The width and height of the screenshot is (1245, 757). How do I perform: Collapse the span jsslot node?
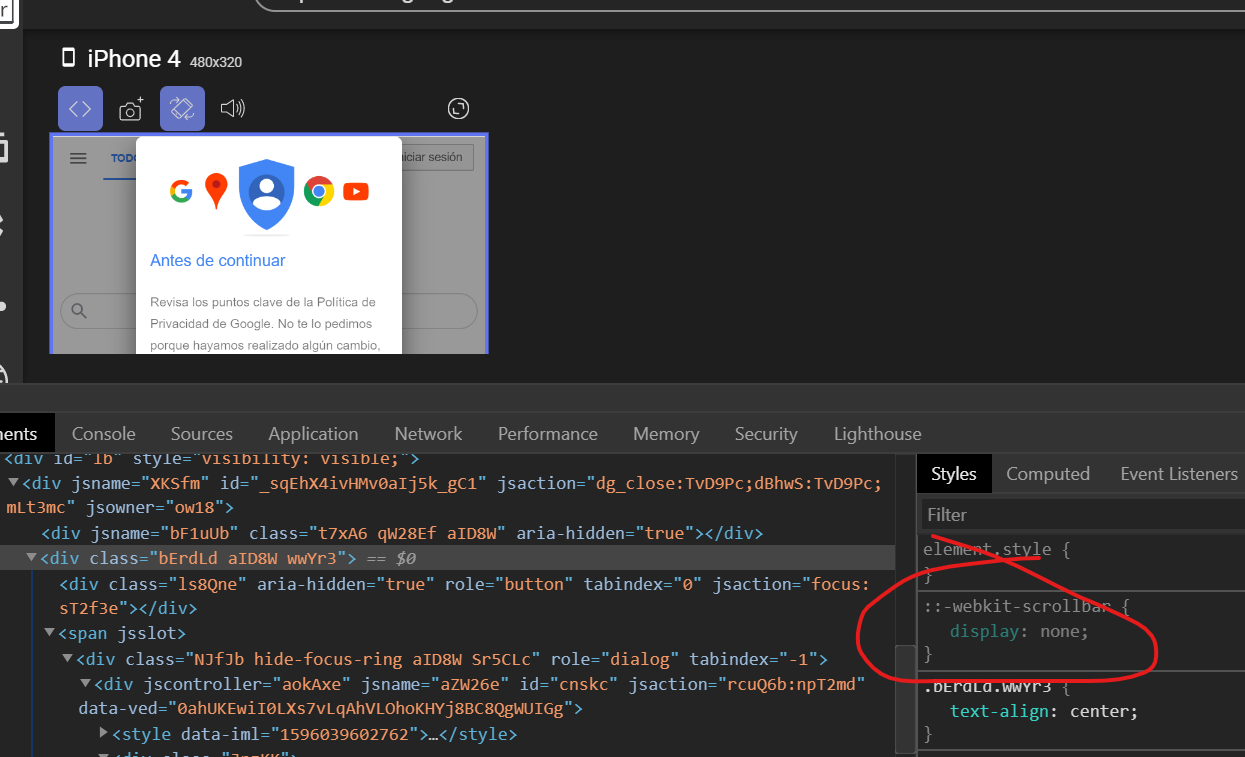point(50,633)
